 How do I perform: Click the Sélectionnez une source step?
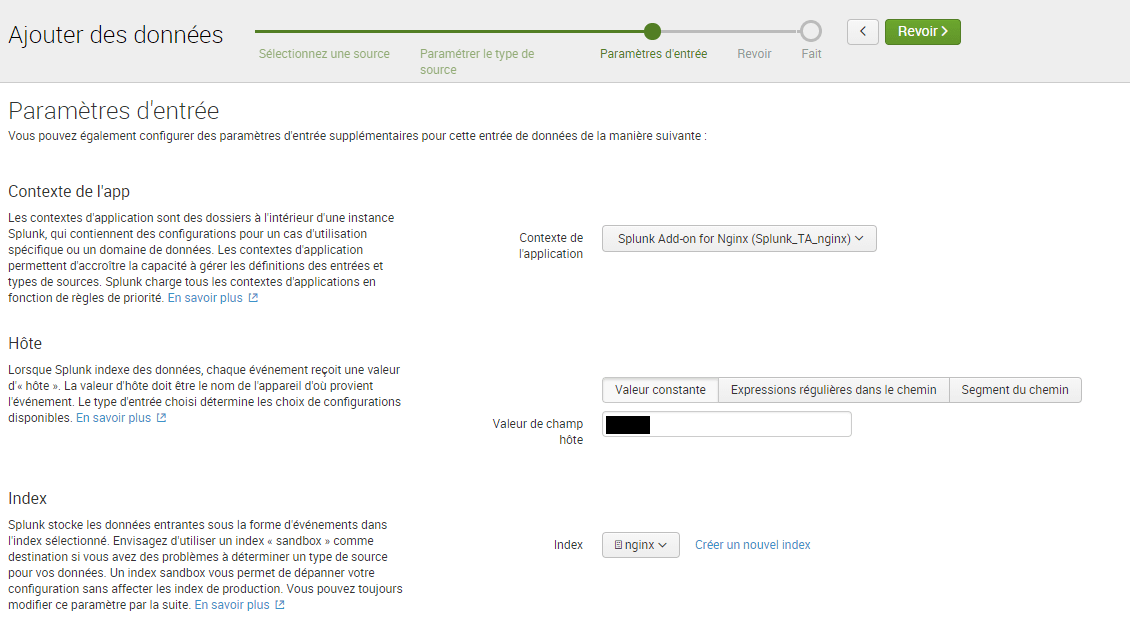click(324, 54)
